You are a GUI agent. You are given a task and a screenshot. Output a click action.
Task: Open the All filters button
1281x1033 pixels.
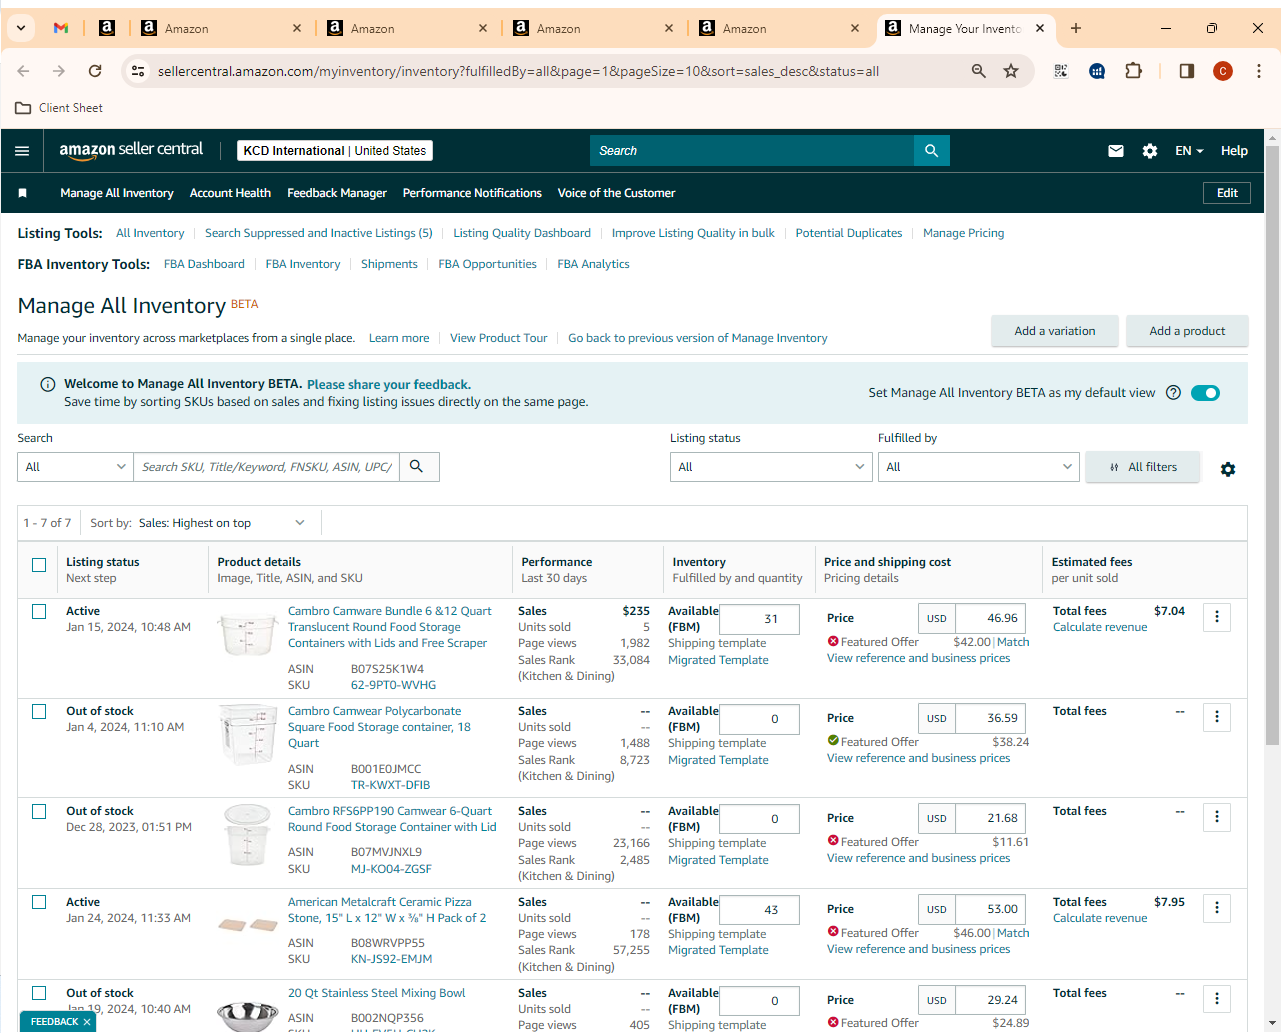coord(1143,467)
